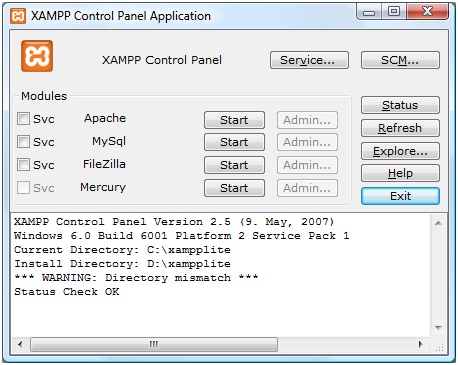Open the Service... dialog button
This screenshot has height=365, width=458.
pos(309,60)
